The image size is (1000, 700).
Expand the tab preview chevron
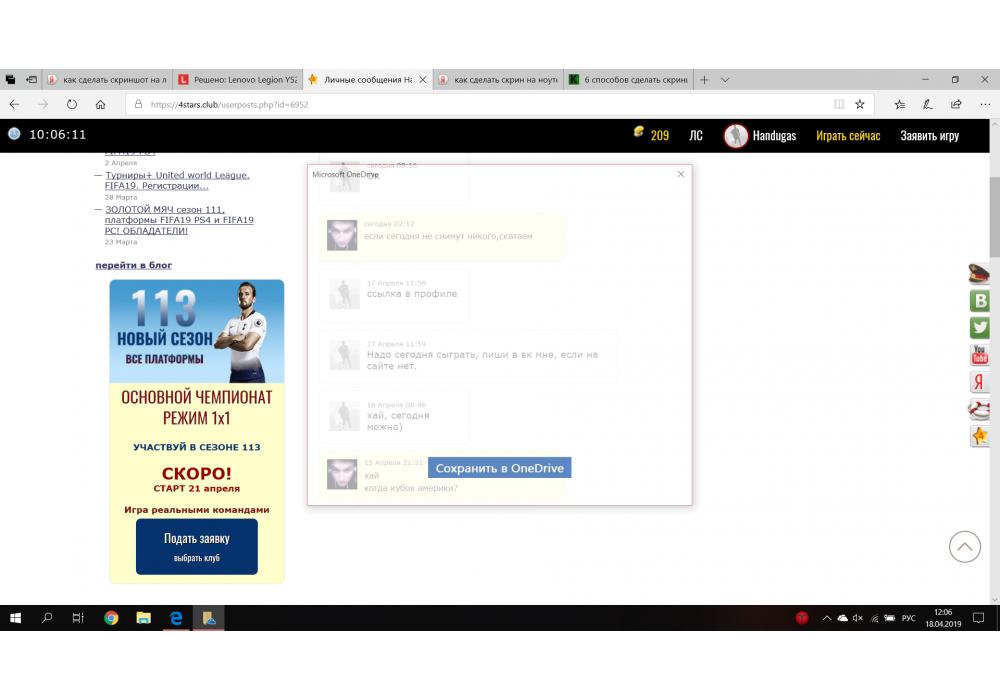pos(725,80)
